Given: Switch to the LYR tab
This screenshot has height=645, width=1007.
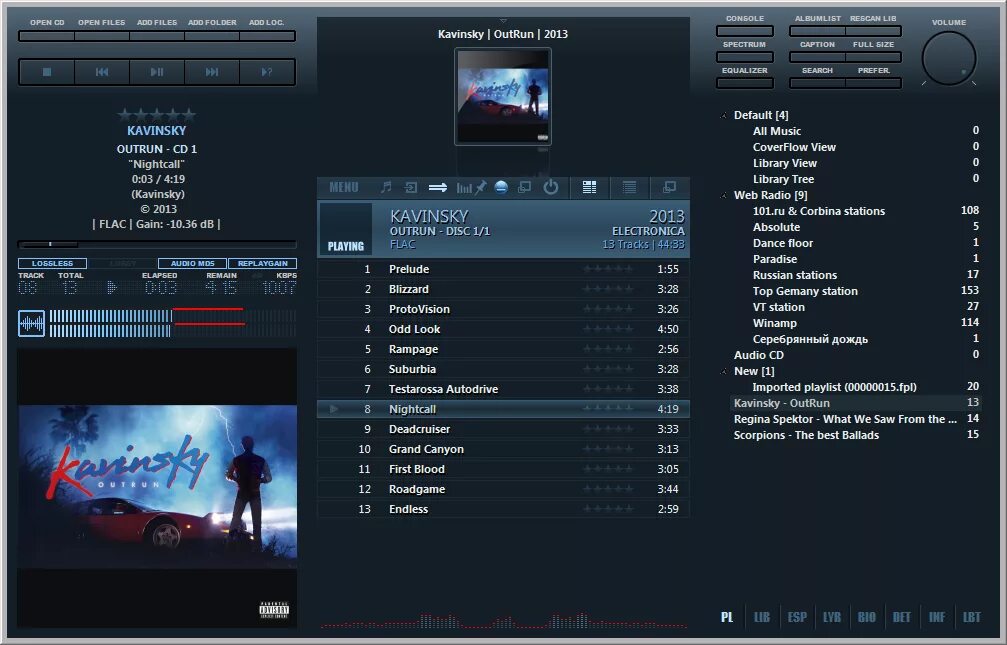Looking at the screenshot, I should coord(831,617).
